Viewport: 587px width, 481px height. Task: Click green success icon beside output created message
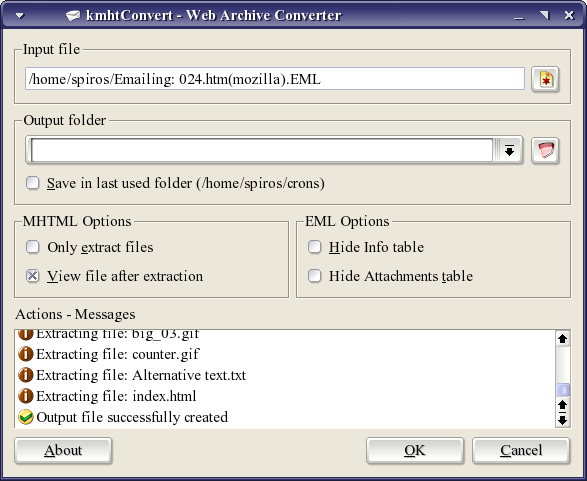coord(26,417)
